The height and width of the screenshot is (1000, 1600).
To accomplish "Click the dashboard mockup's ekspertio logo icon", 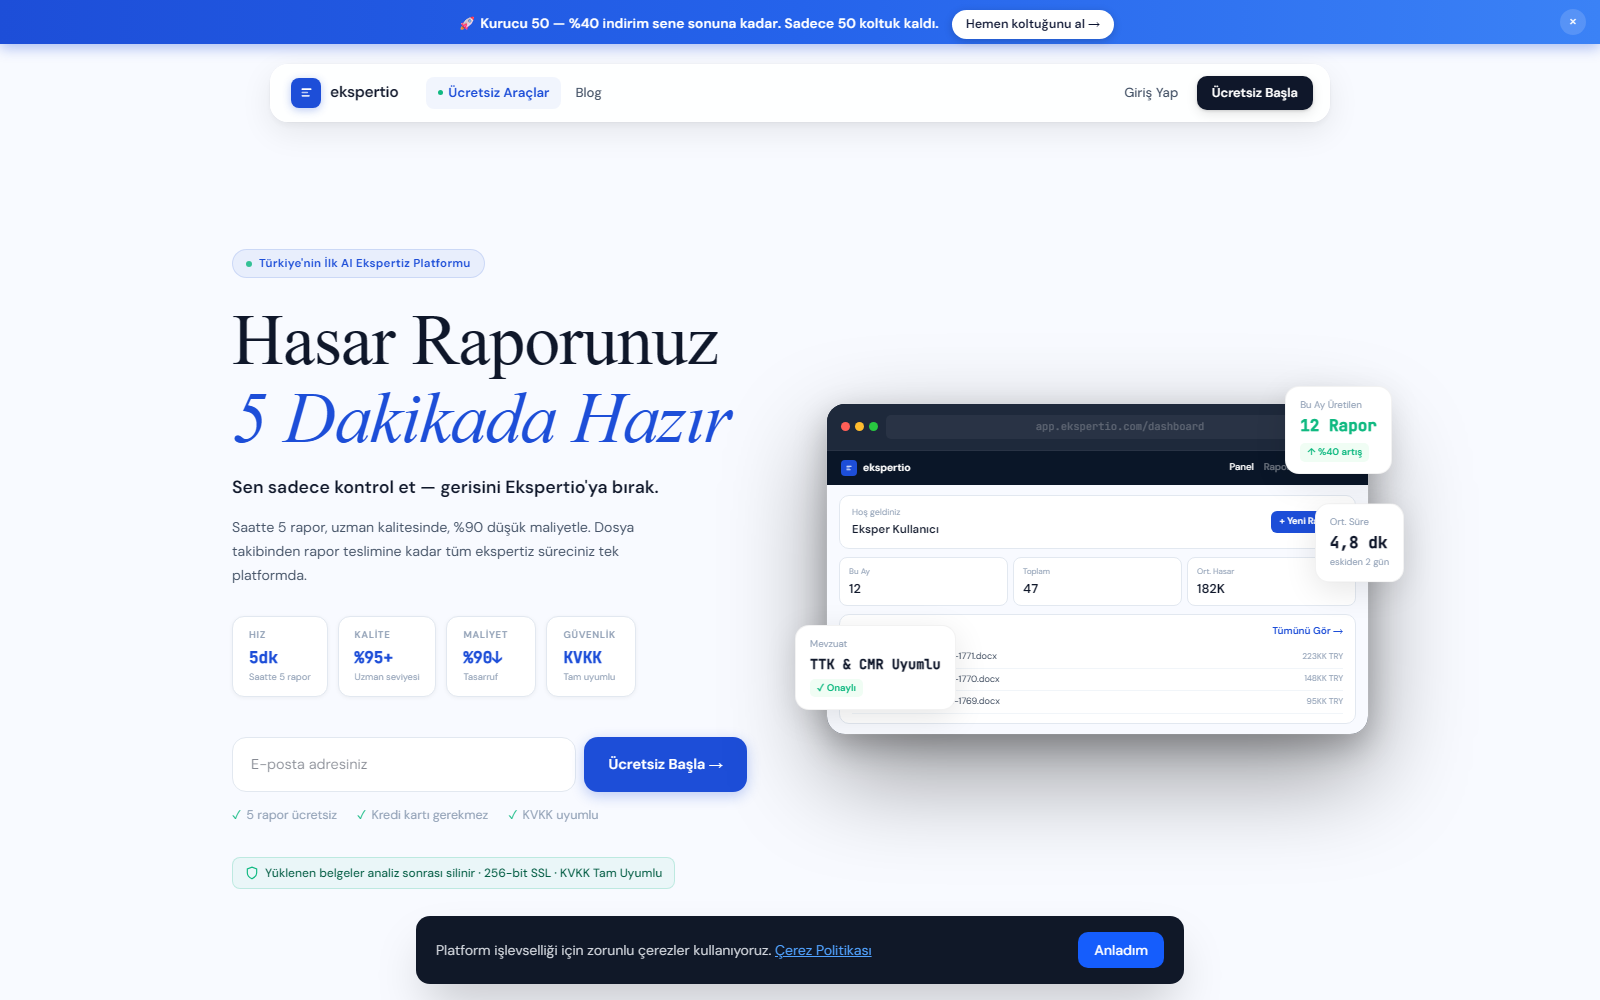I will 849,468.
